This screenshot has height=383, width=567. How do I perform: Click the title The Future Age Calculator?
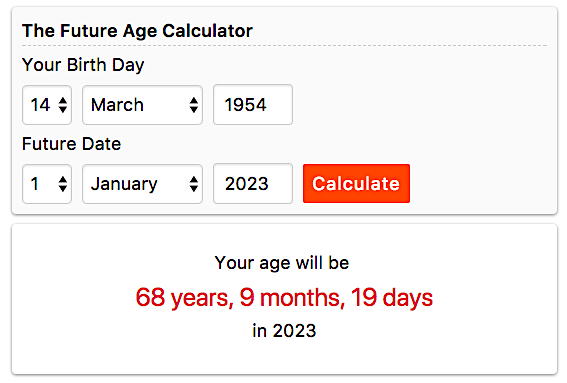tap(137, 31)
